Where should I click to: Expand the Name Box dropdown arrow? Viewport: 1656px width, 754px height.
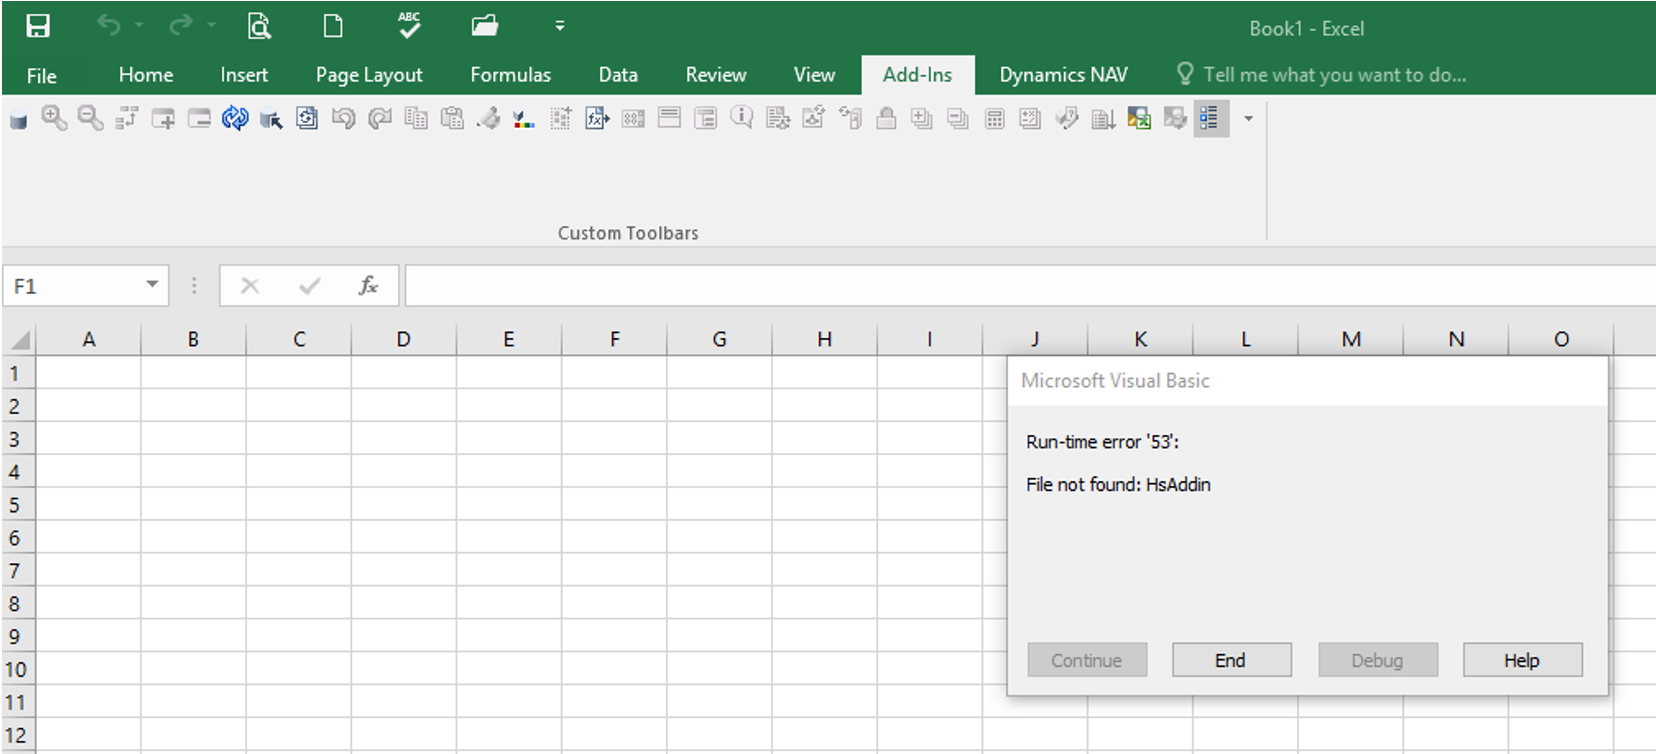tap(152, 285)
